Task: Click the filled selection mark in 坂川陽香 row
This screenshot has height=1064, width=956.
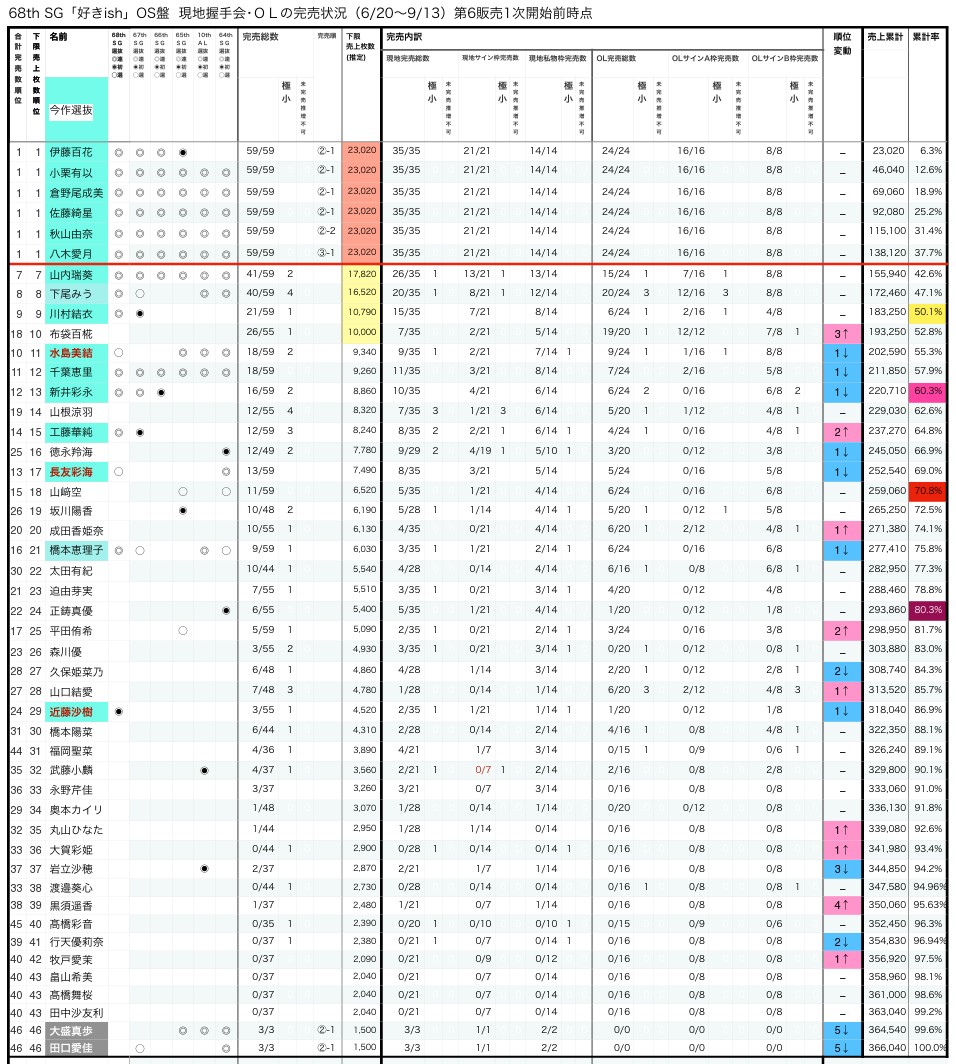Action: point(183,510)
